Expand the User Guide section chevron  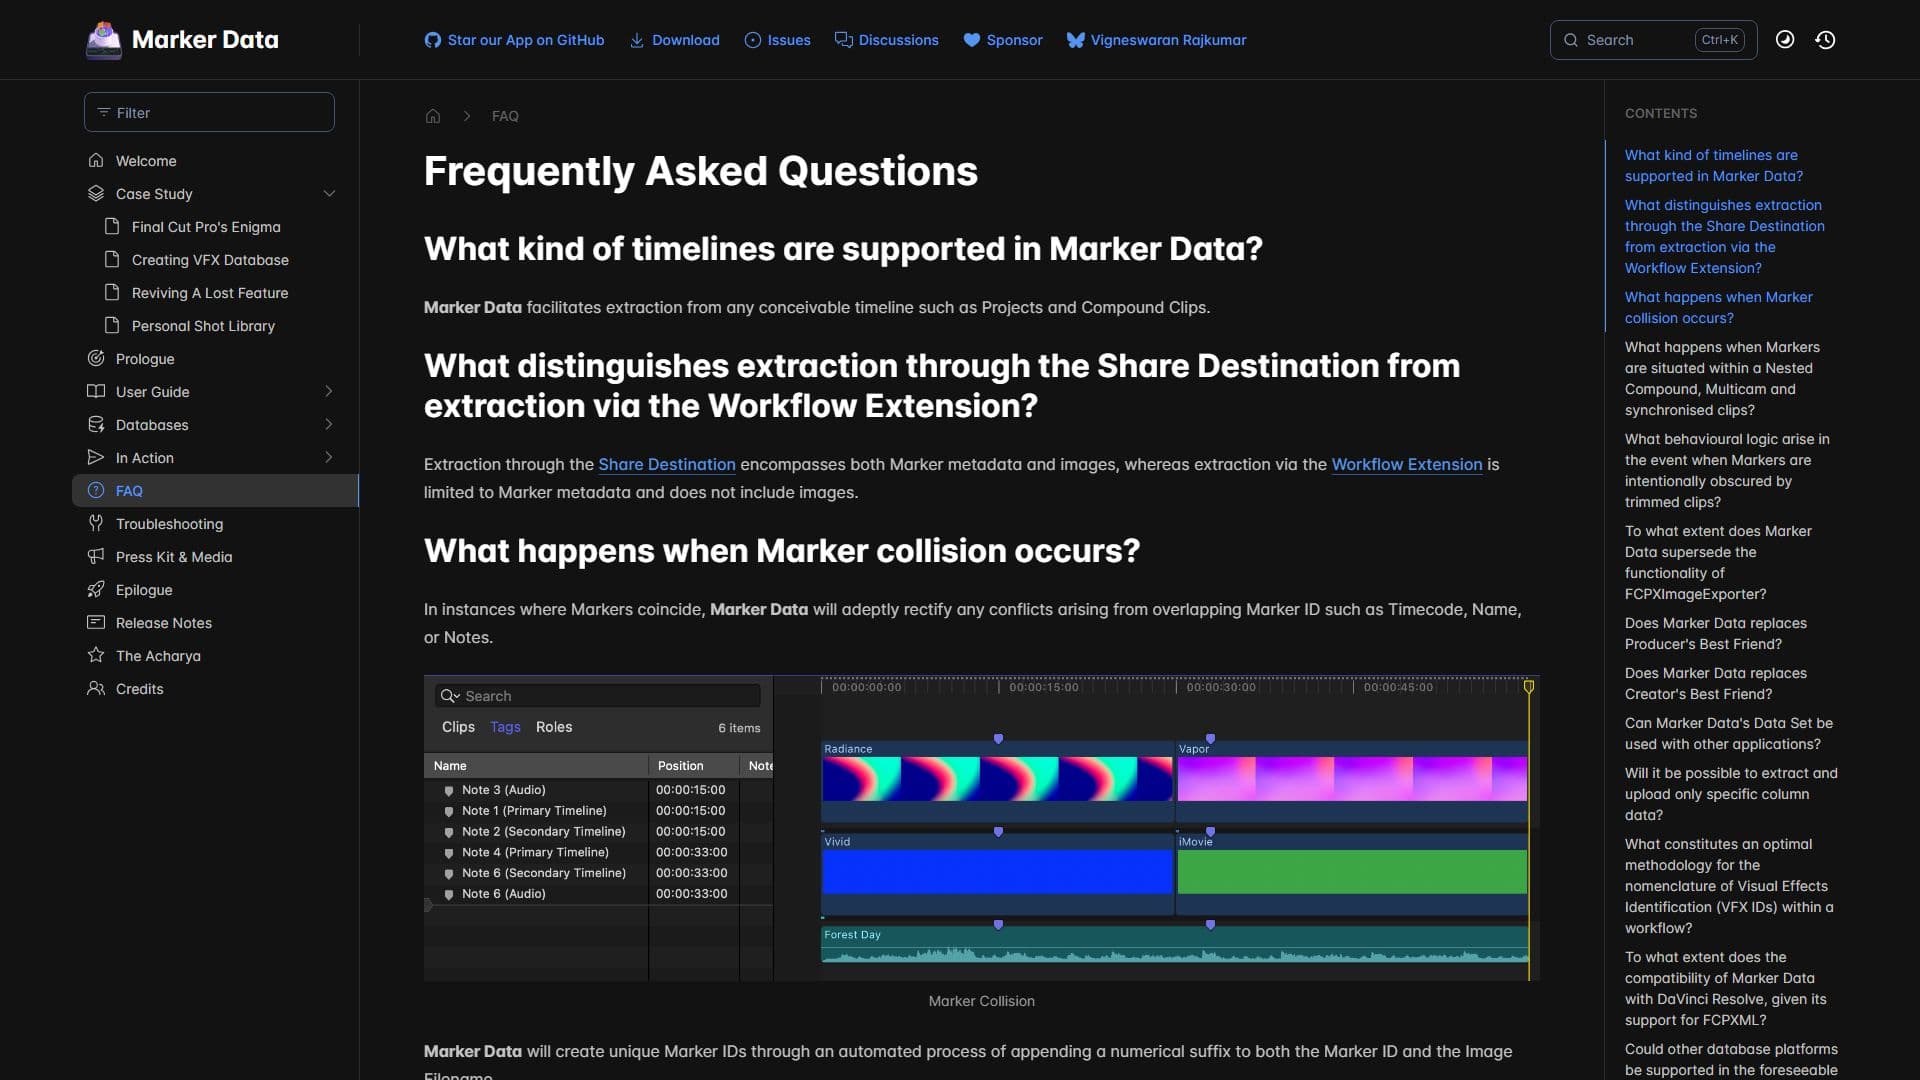pyautogui.click(x=329, y=391)
